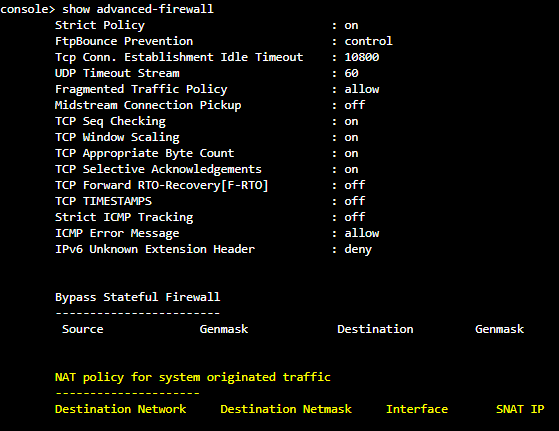Select the TCP Seq Checking label

(111, 121)
